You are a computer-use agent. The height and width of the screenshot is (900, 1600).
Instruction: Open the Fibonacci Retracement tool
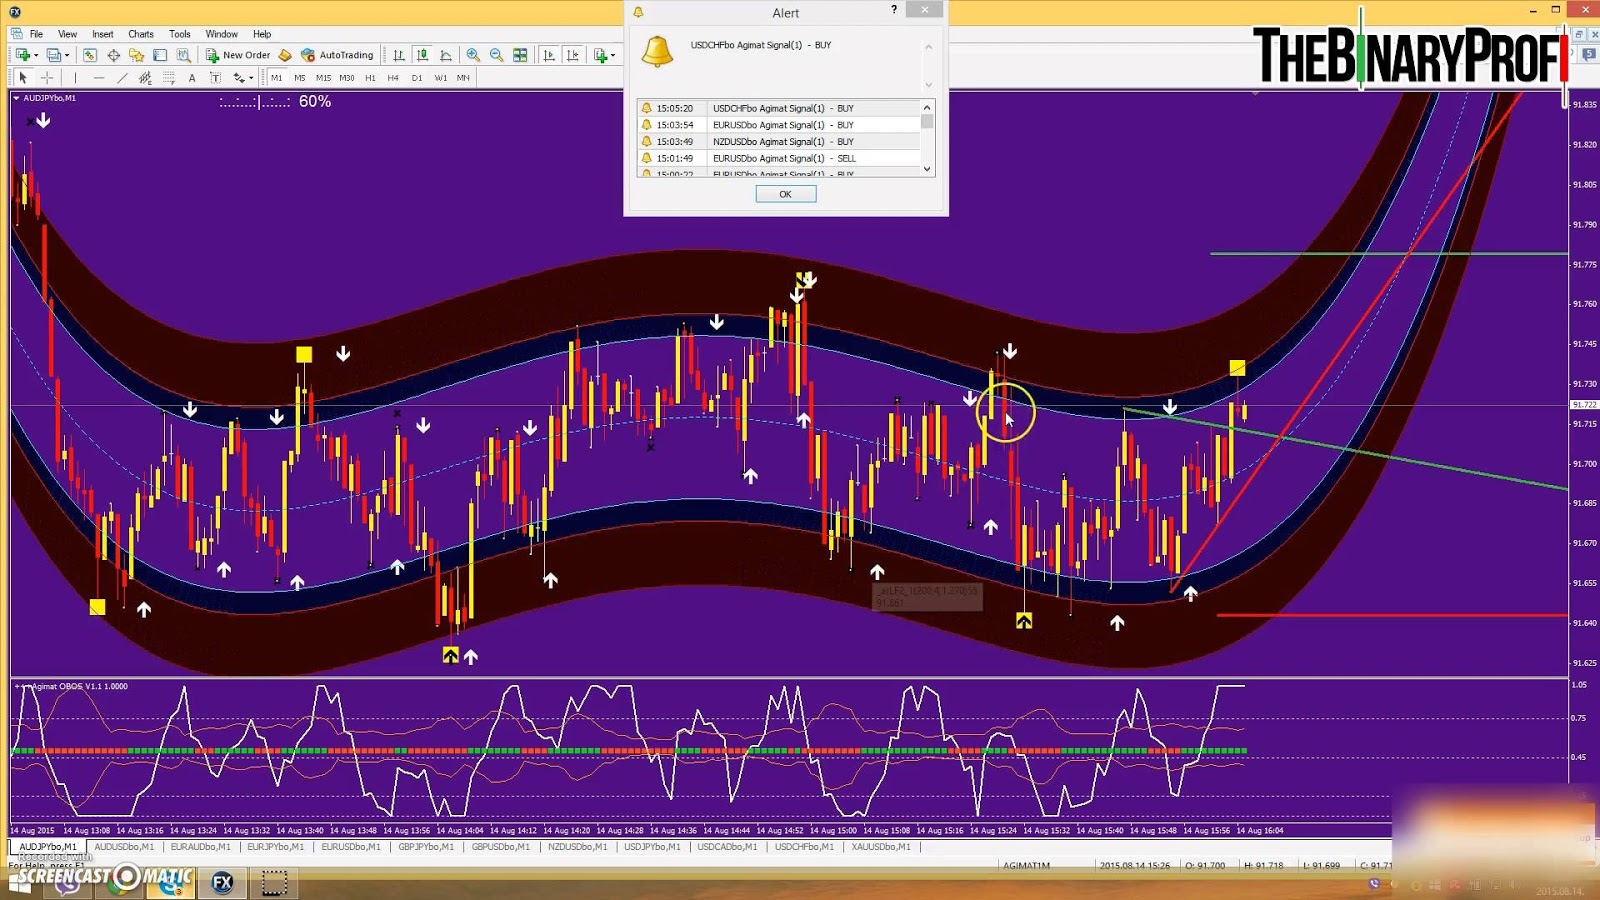click(x=168, y=77)
